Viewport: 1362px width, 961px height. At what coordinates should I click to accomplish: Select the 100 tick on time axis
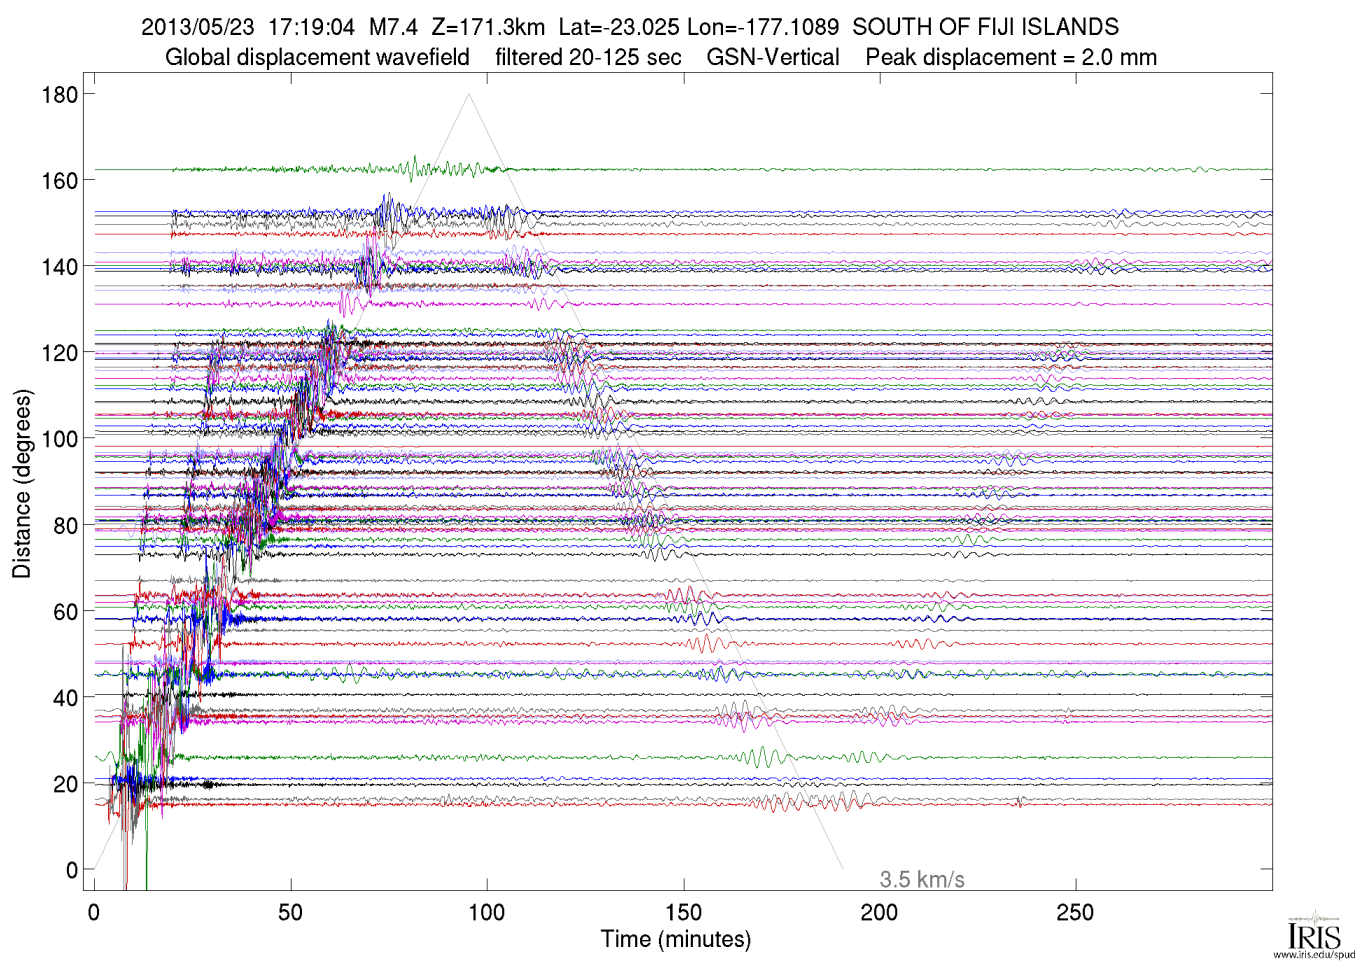click(x=487, y=913)
